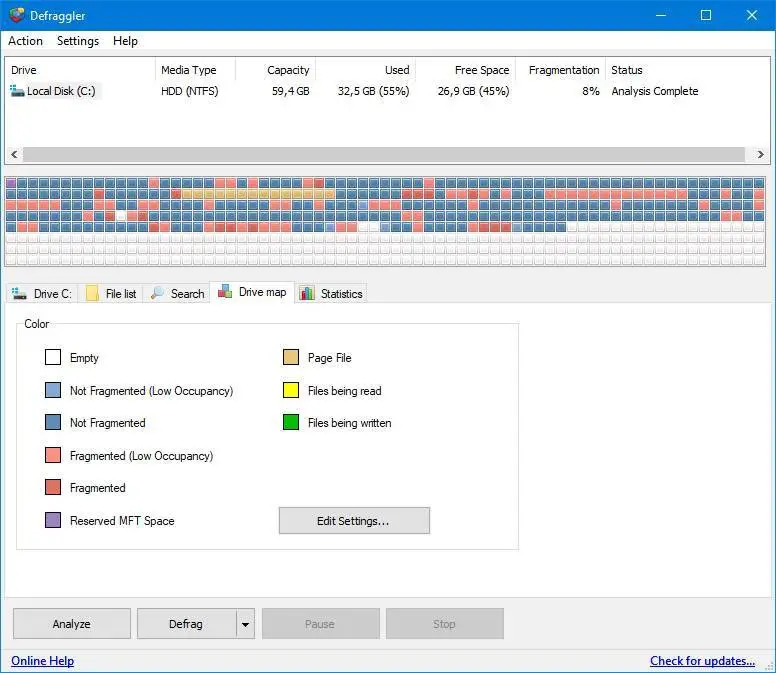Click Files being read yellow swatch
Viewport: 776px width, 673px height.
[x=291, y=390]
